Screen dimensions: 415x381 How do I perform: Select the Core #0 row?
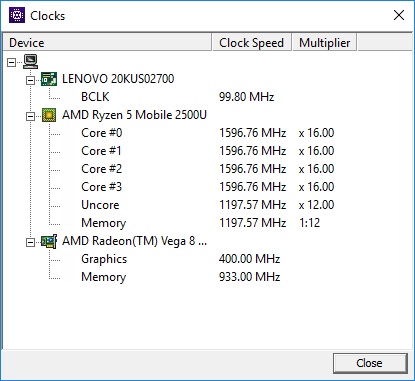point(207,133)
